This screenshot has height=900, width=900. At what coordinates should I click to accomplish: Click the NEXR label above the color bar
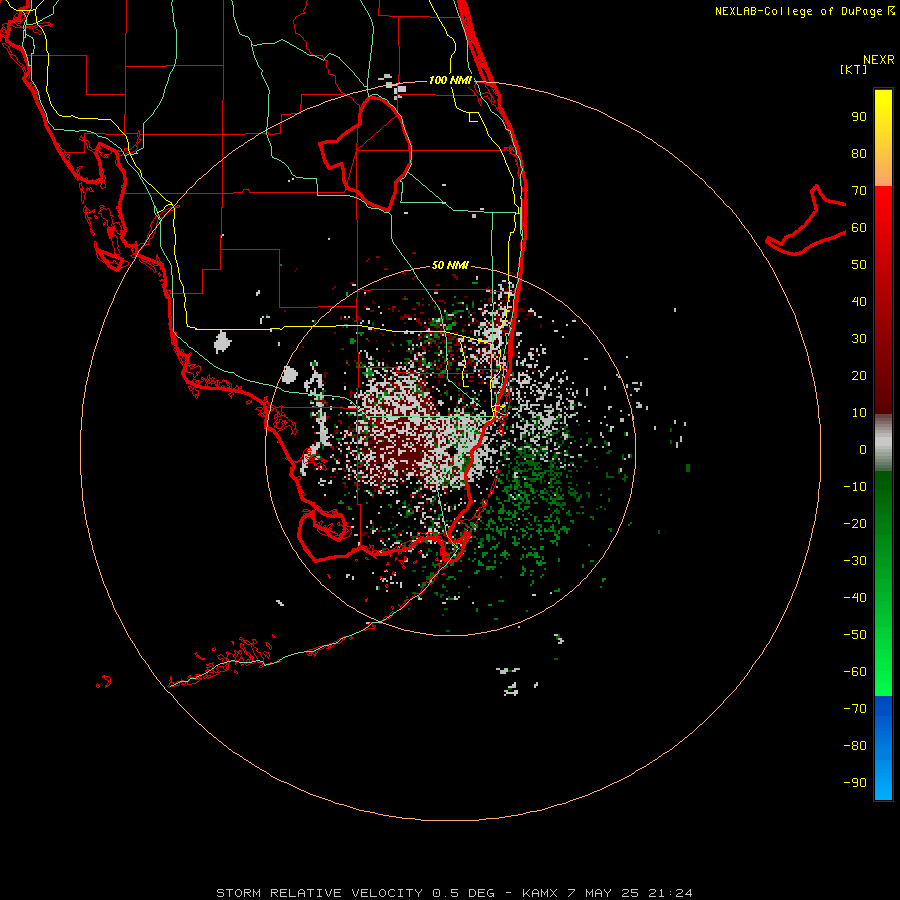coord(879,60)
